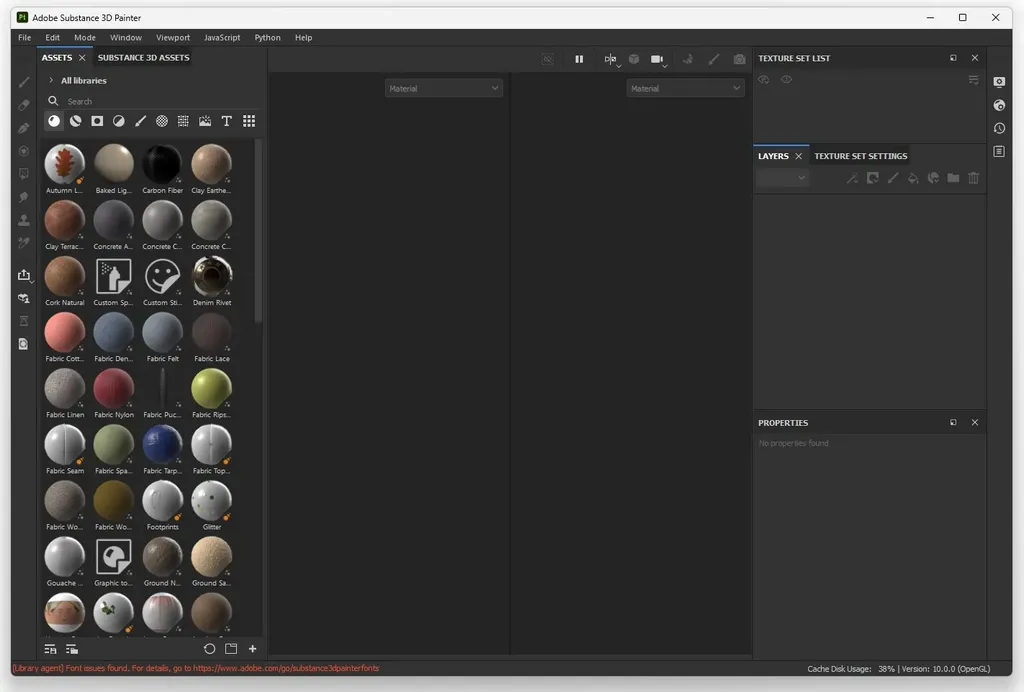Click the 3D cube view icon in viewport toolbar
This screenshot has width=1024, height=692.
point(633,59)
